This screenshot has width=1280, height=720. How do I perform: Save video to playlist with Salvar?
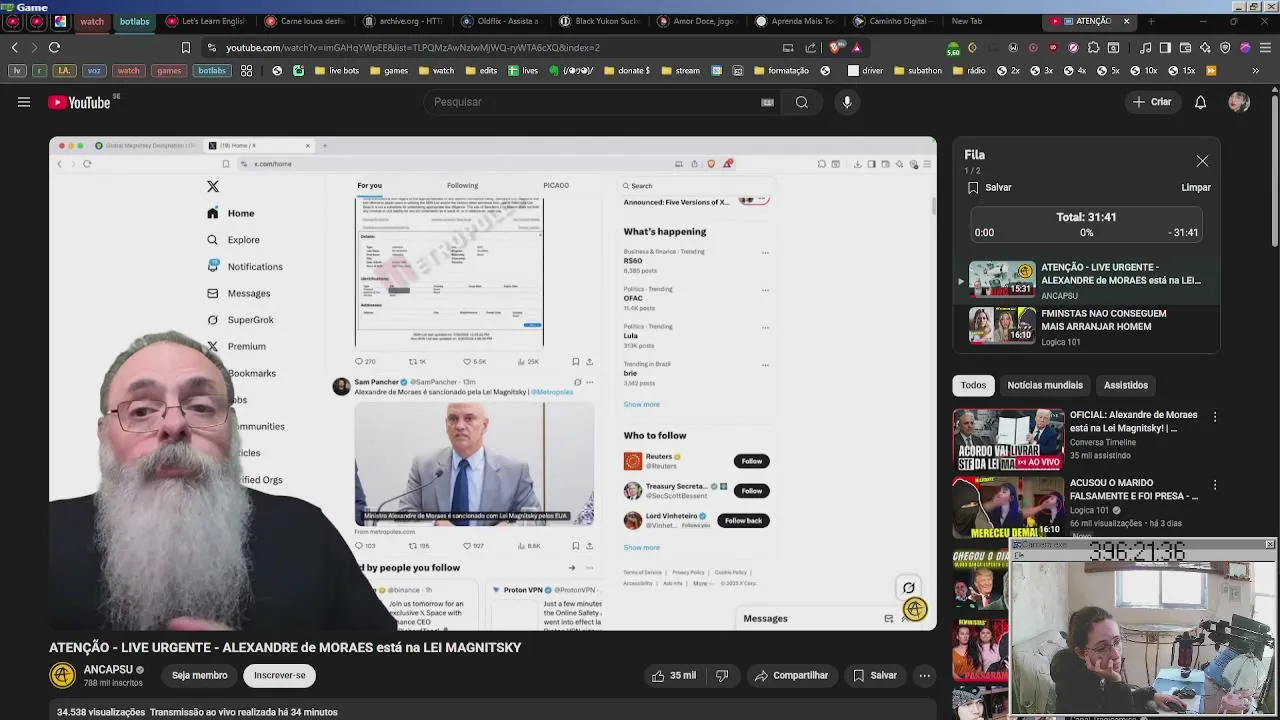[875, 676]
